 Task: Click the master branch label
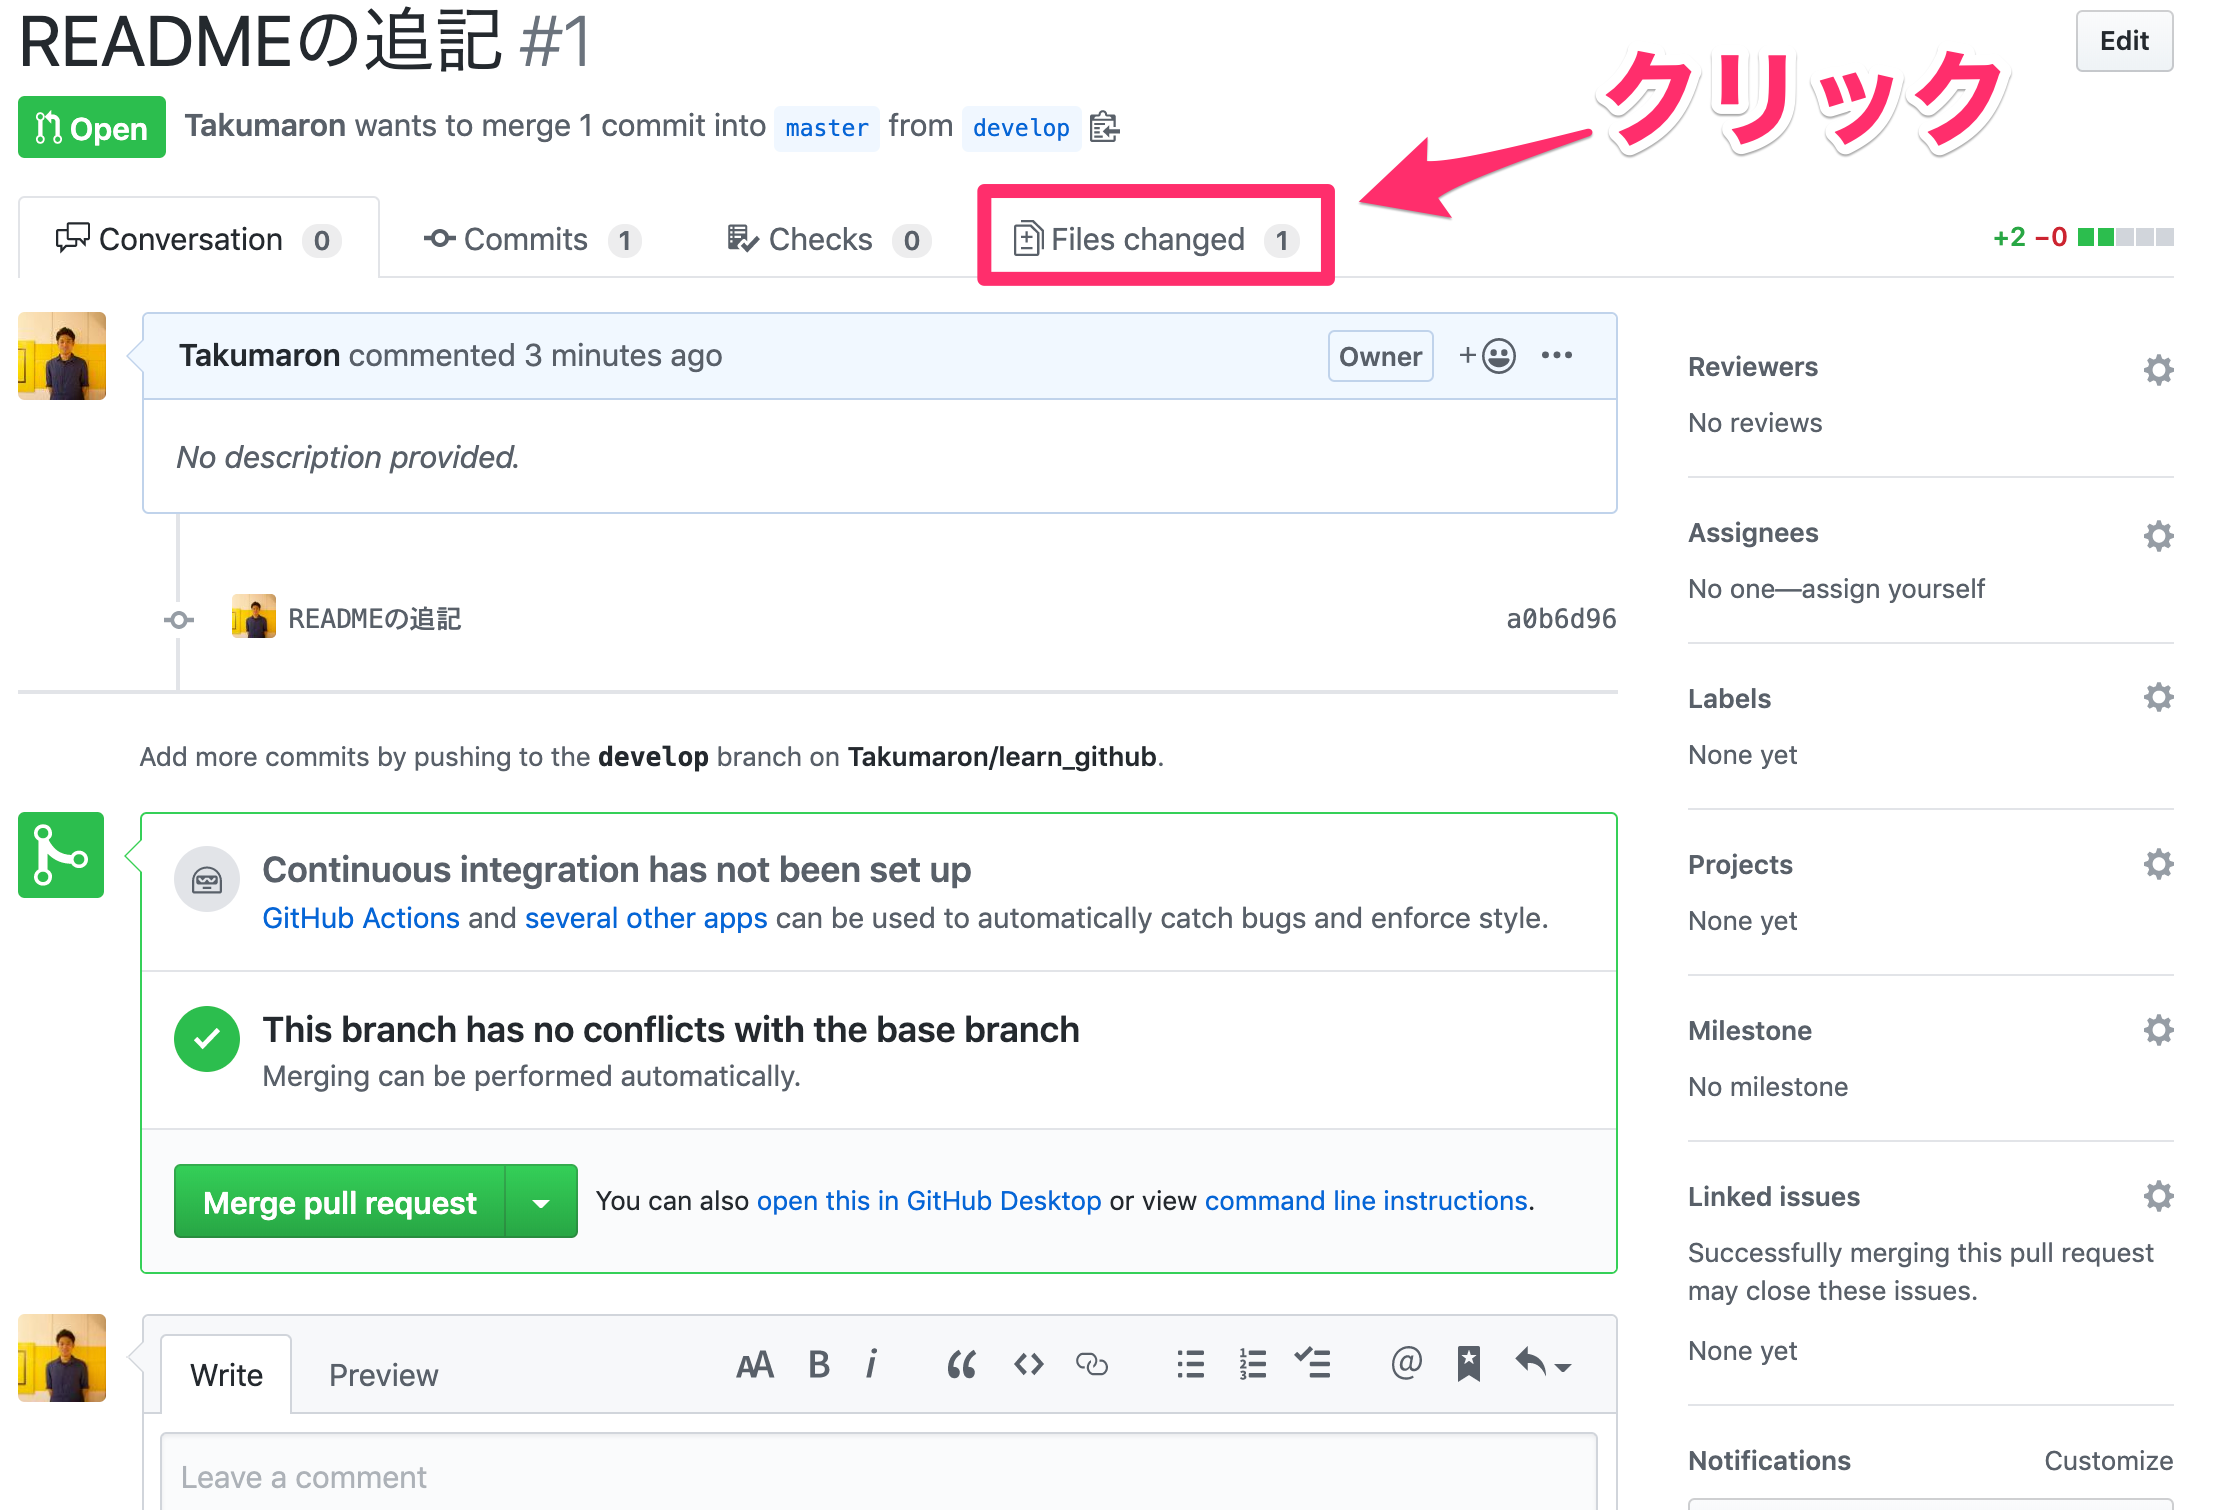(827, 128)
